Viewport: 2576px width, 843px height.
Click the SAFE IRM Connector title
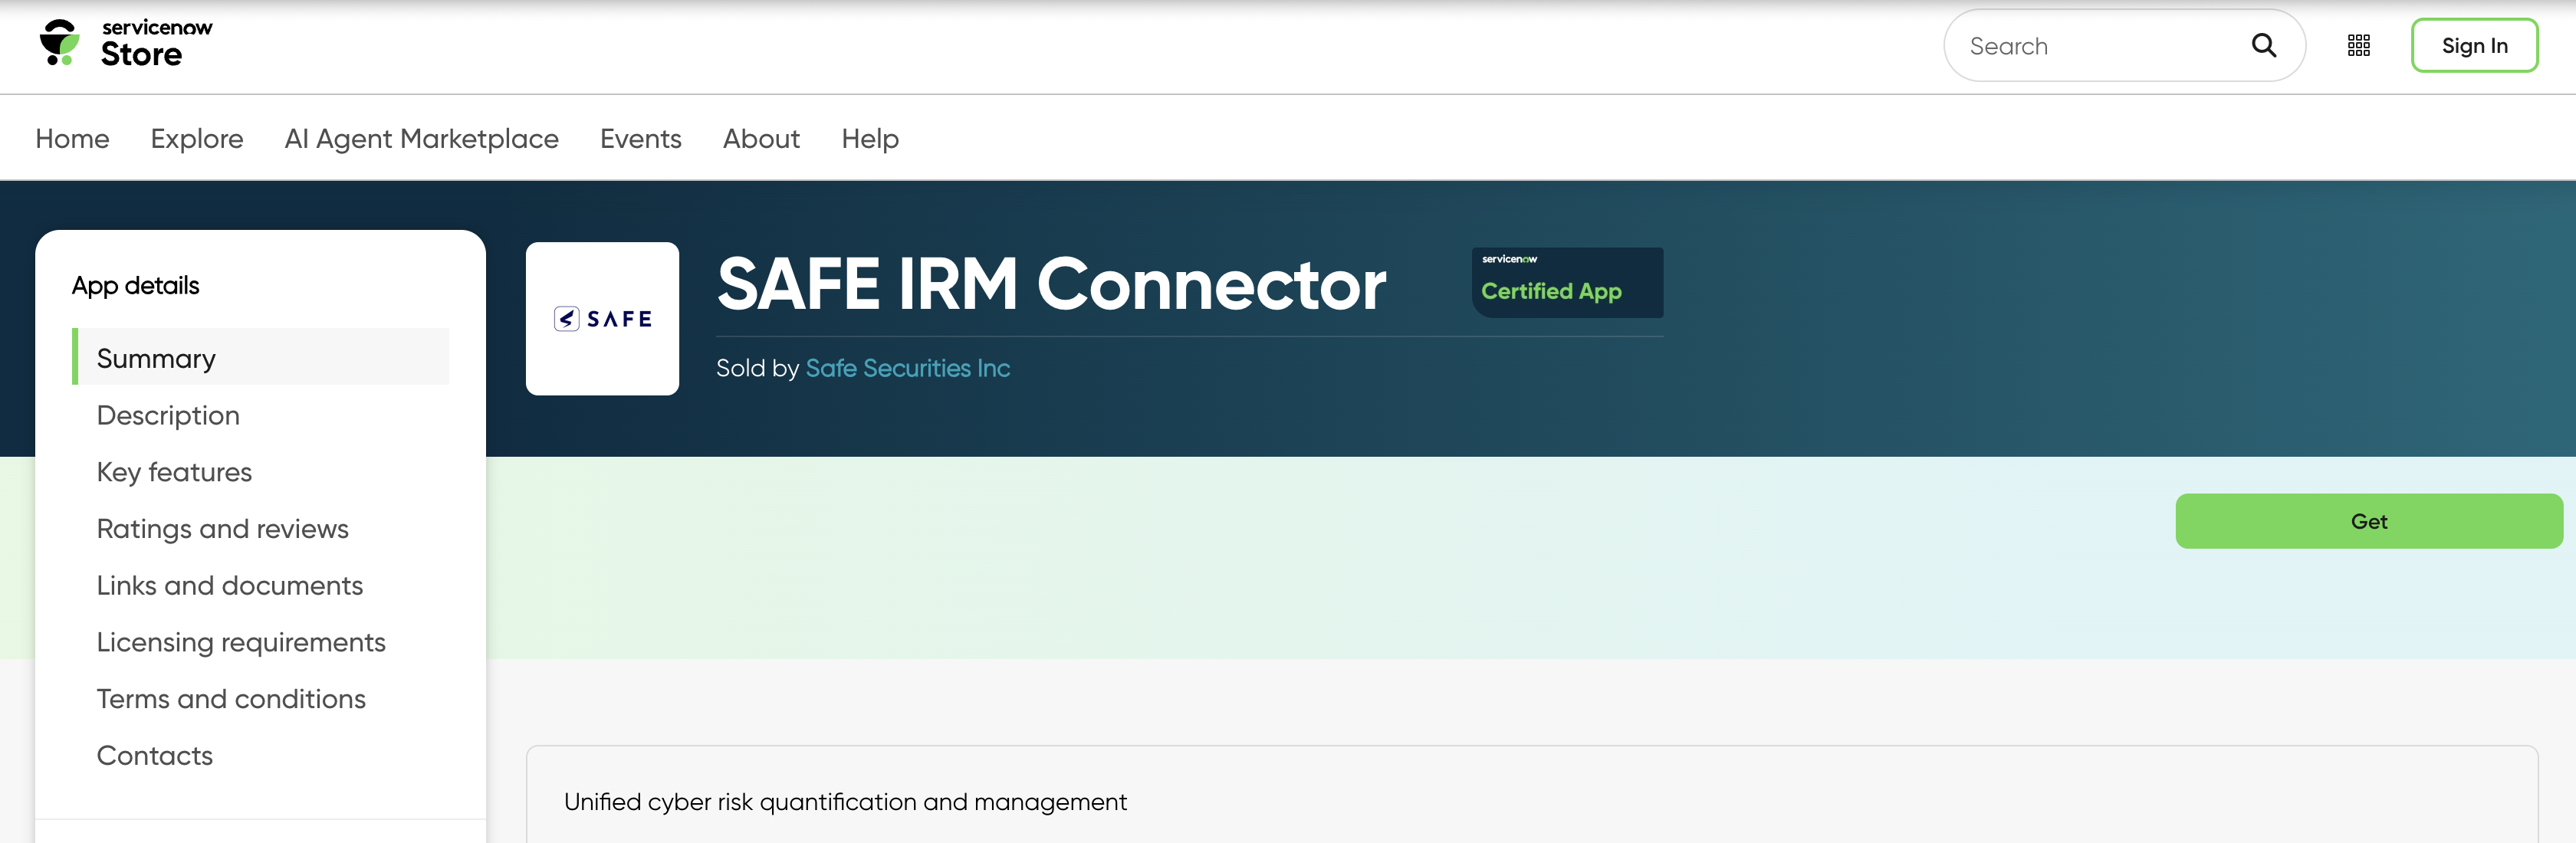[x=1051, y=284]
